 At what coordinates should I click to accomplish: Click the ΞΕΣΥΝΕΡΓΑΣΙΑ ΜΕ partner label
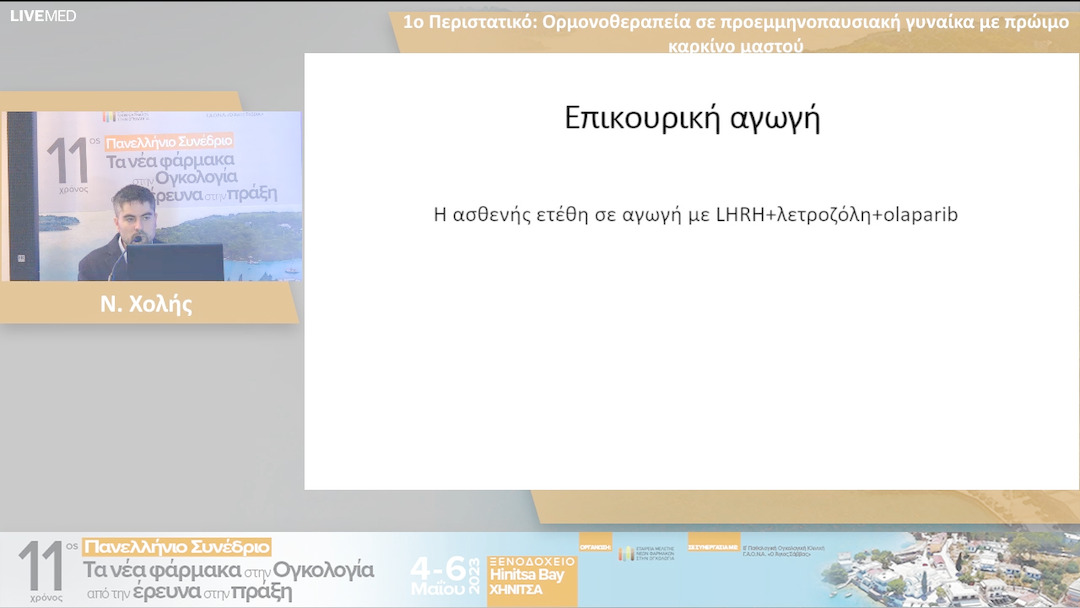711,549
